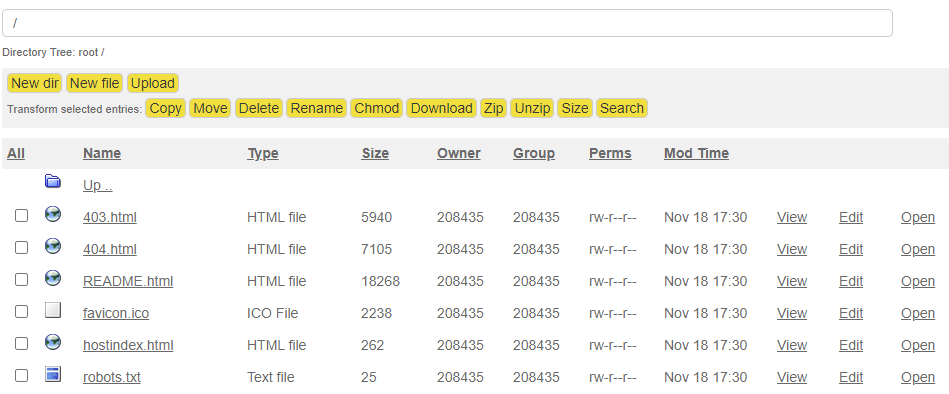Viewport: 949px width, 394px height.
Task: Click the globe icon for 404.html
Action: click(x=53, y=246)
